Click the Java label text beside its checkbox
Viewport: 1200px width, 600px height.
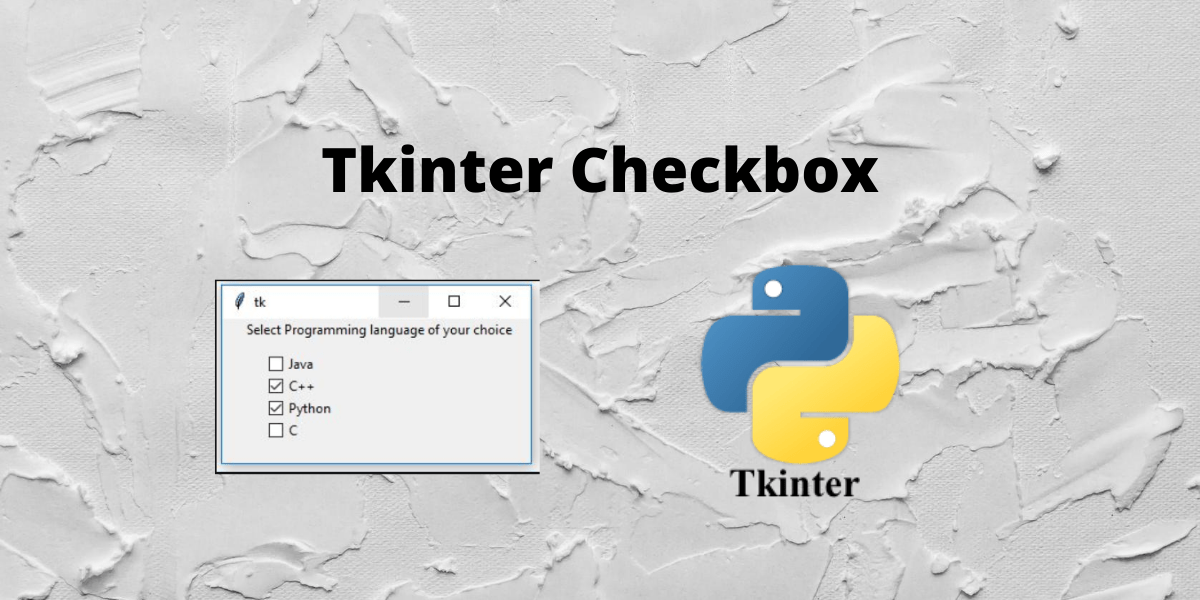[299, 364]
